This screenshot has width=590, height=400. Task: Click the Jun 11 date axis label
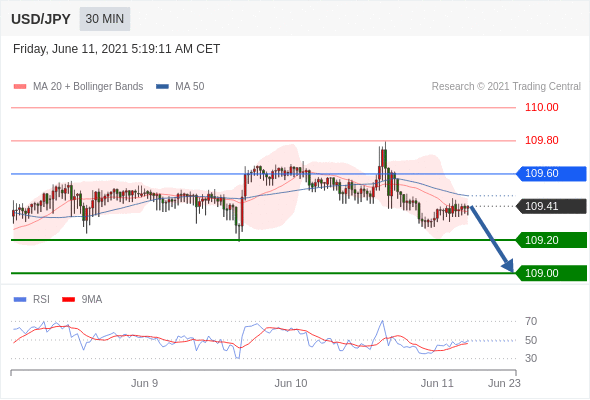pos(437,383)
